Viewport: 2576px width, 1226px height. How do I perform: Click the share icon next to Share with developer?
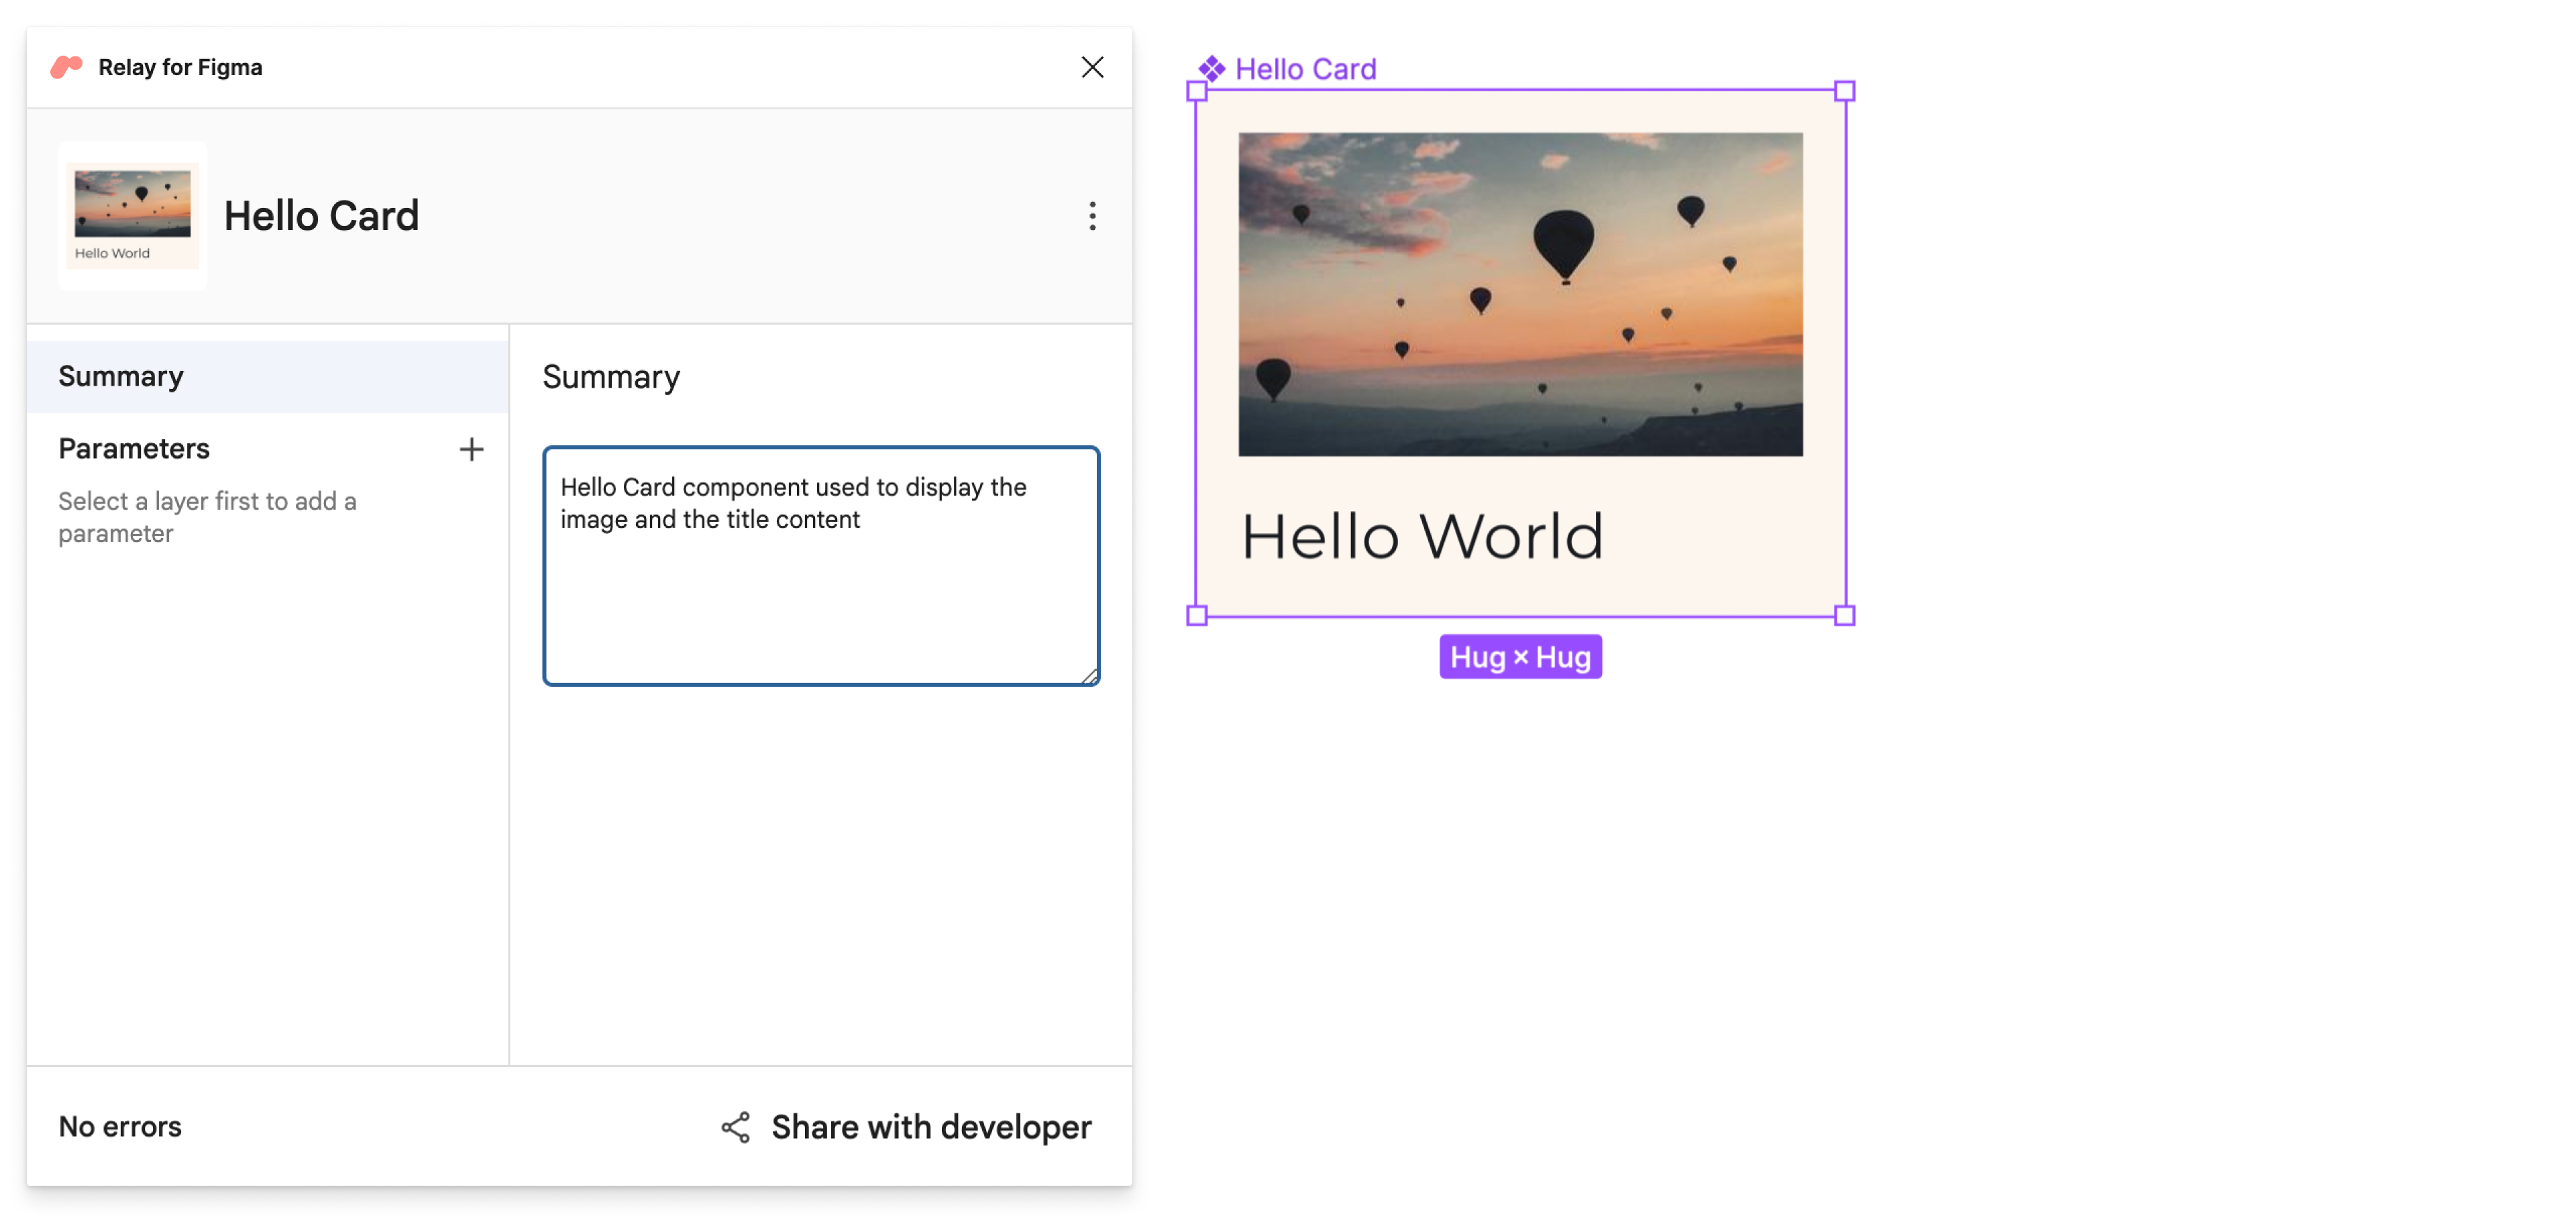[736, 1127]
